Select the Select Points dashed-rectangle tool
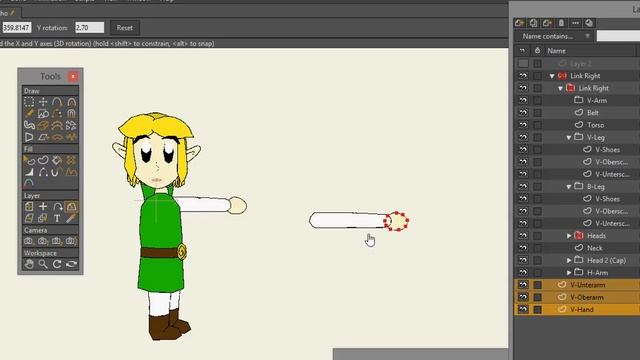This screenshot has width=640, height=360. [x=29, y=102]
